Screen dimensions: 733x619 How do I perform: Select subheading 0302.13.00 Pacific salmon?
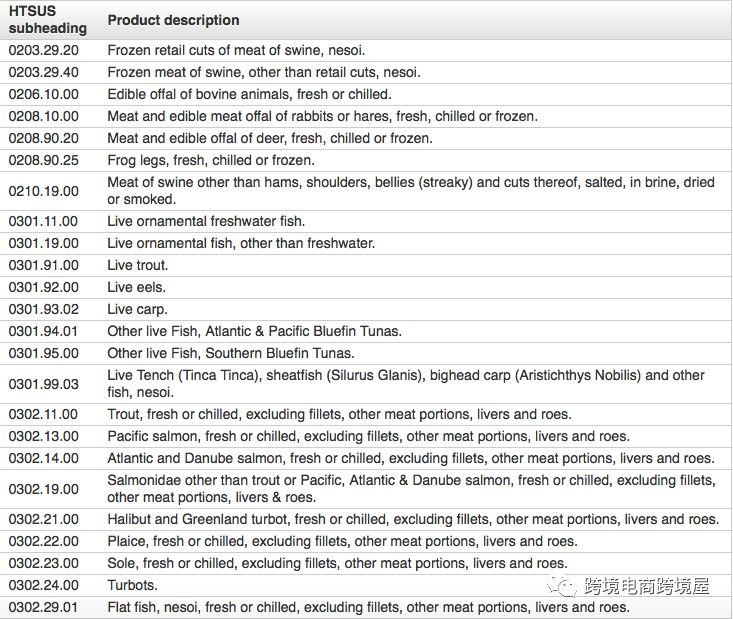coord(43,436)
